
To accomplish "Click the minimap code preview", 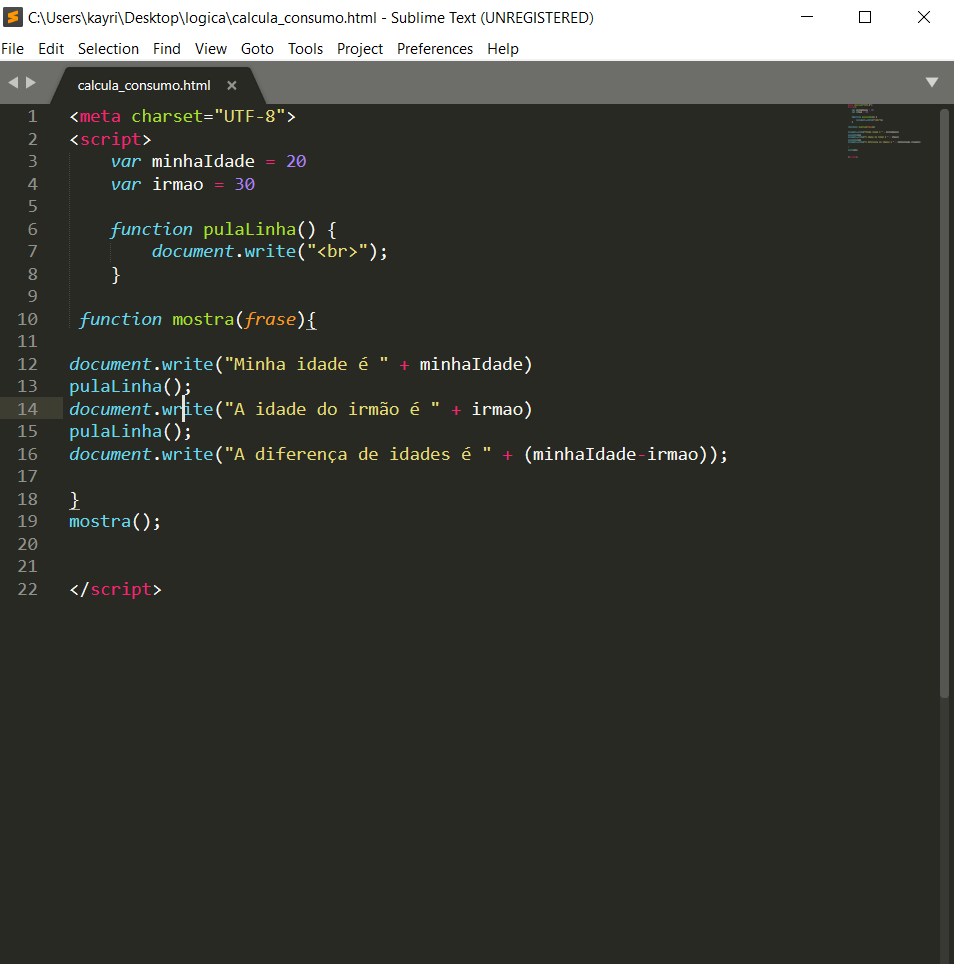I will pos(884,131).
